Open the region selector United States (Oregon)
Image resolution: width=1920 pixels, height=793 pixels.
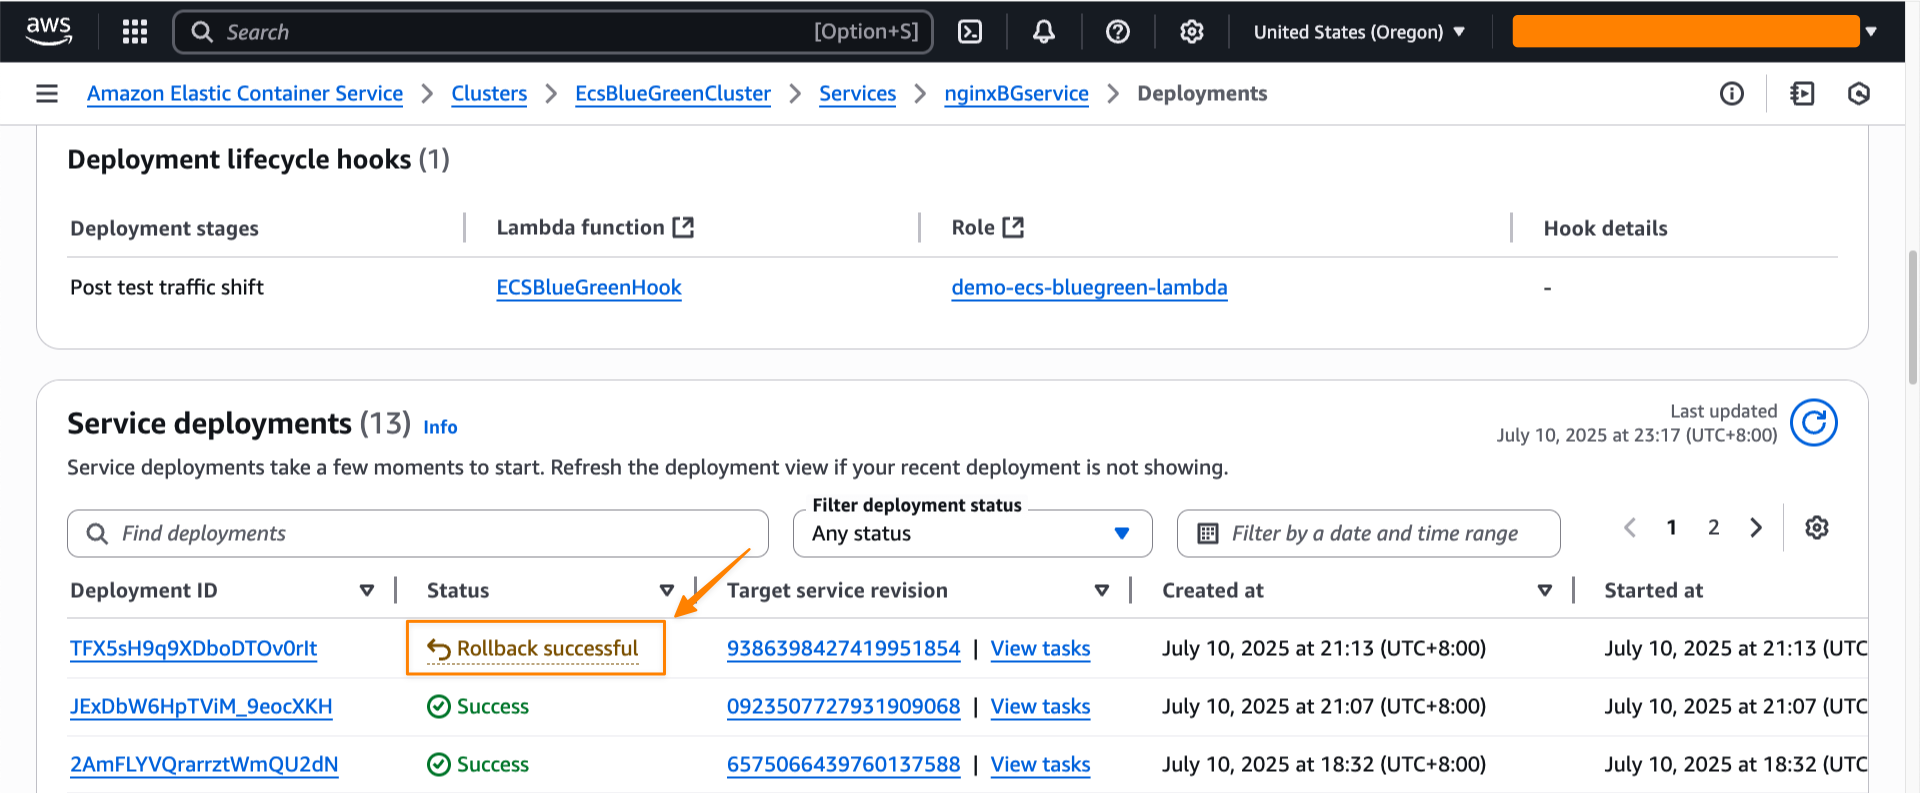[1359, 32]
